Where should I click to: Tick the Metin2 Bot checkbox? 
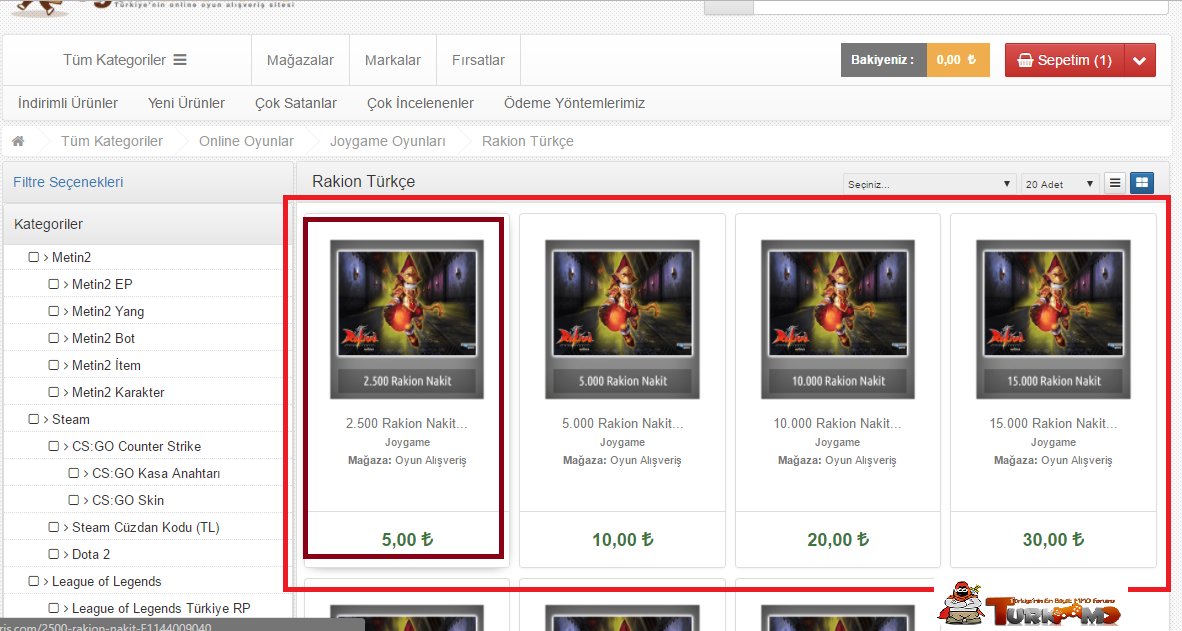point(54,338)
